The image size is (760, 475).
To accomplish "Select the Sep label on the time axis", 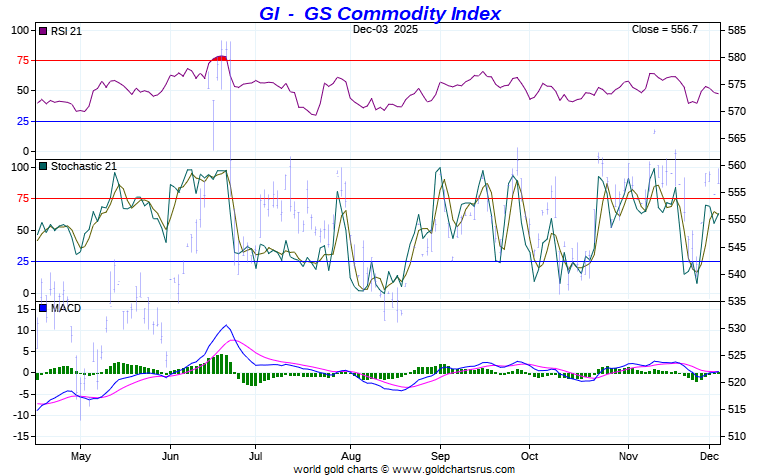I will (x=440, y=455).
